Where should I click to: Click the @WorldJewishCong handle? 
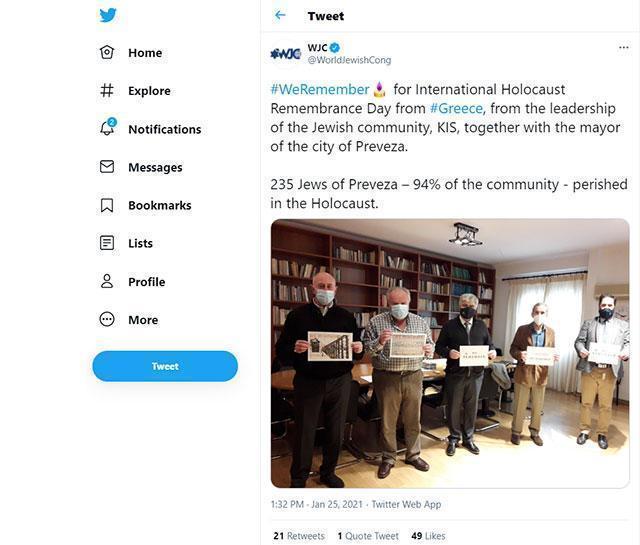point(349,60)
